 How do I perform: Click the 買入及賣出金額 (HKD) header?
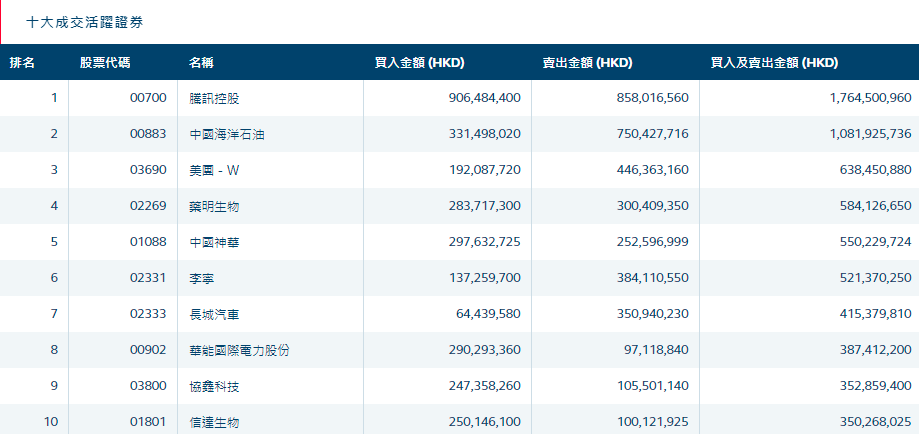tap(774, 63)
